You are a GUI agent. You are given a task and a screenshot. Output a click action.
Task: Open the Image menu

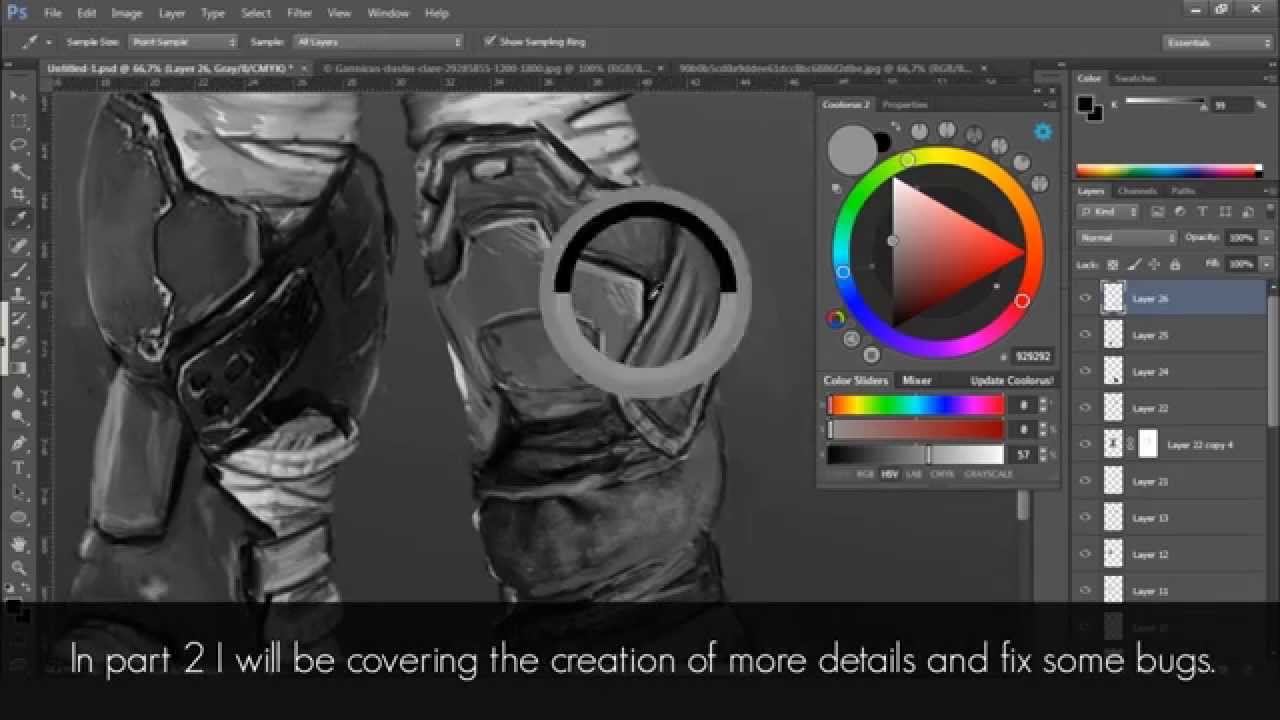tap(126, 13)
